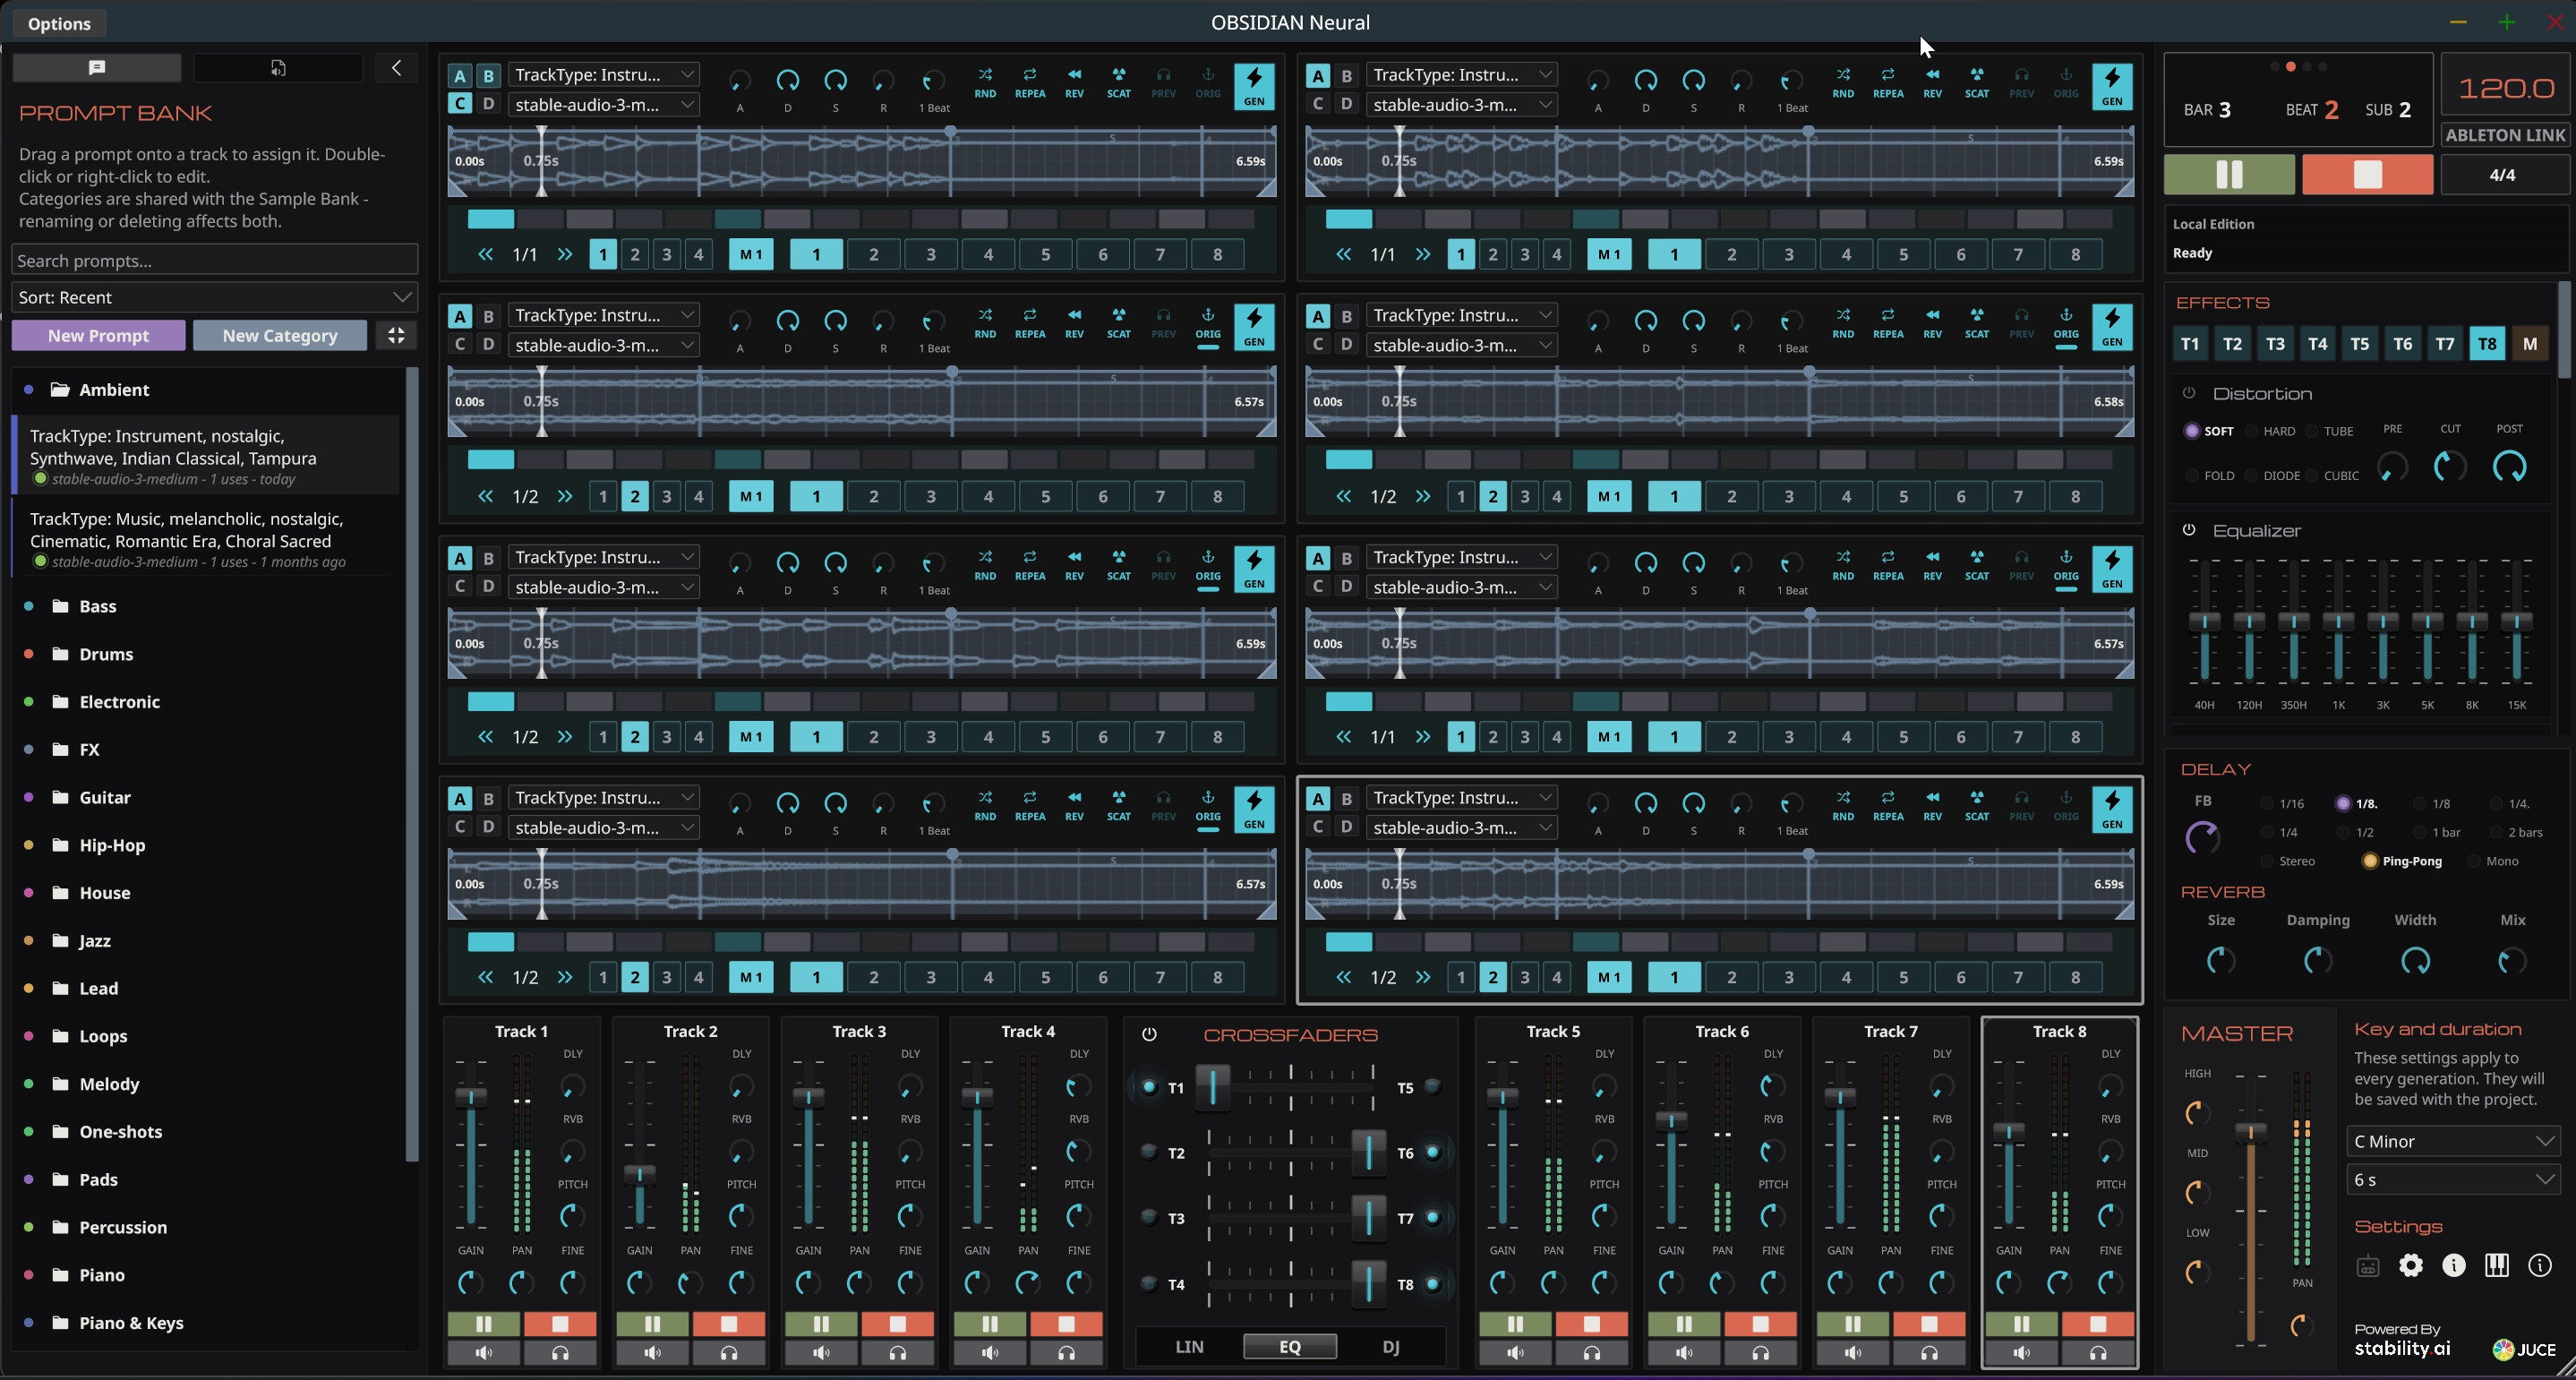2576x1380 pixels.
Task: Click the speaker icon on Track 6 strip
Action: [x=1685, y=1353]
